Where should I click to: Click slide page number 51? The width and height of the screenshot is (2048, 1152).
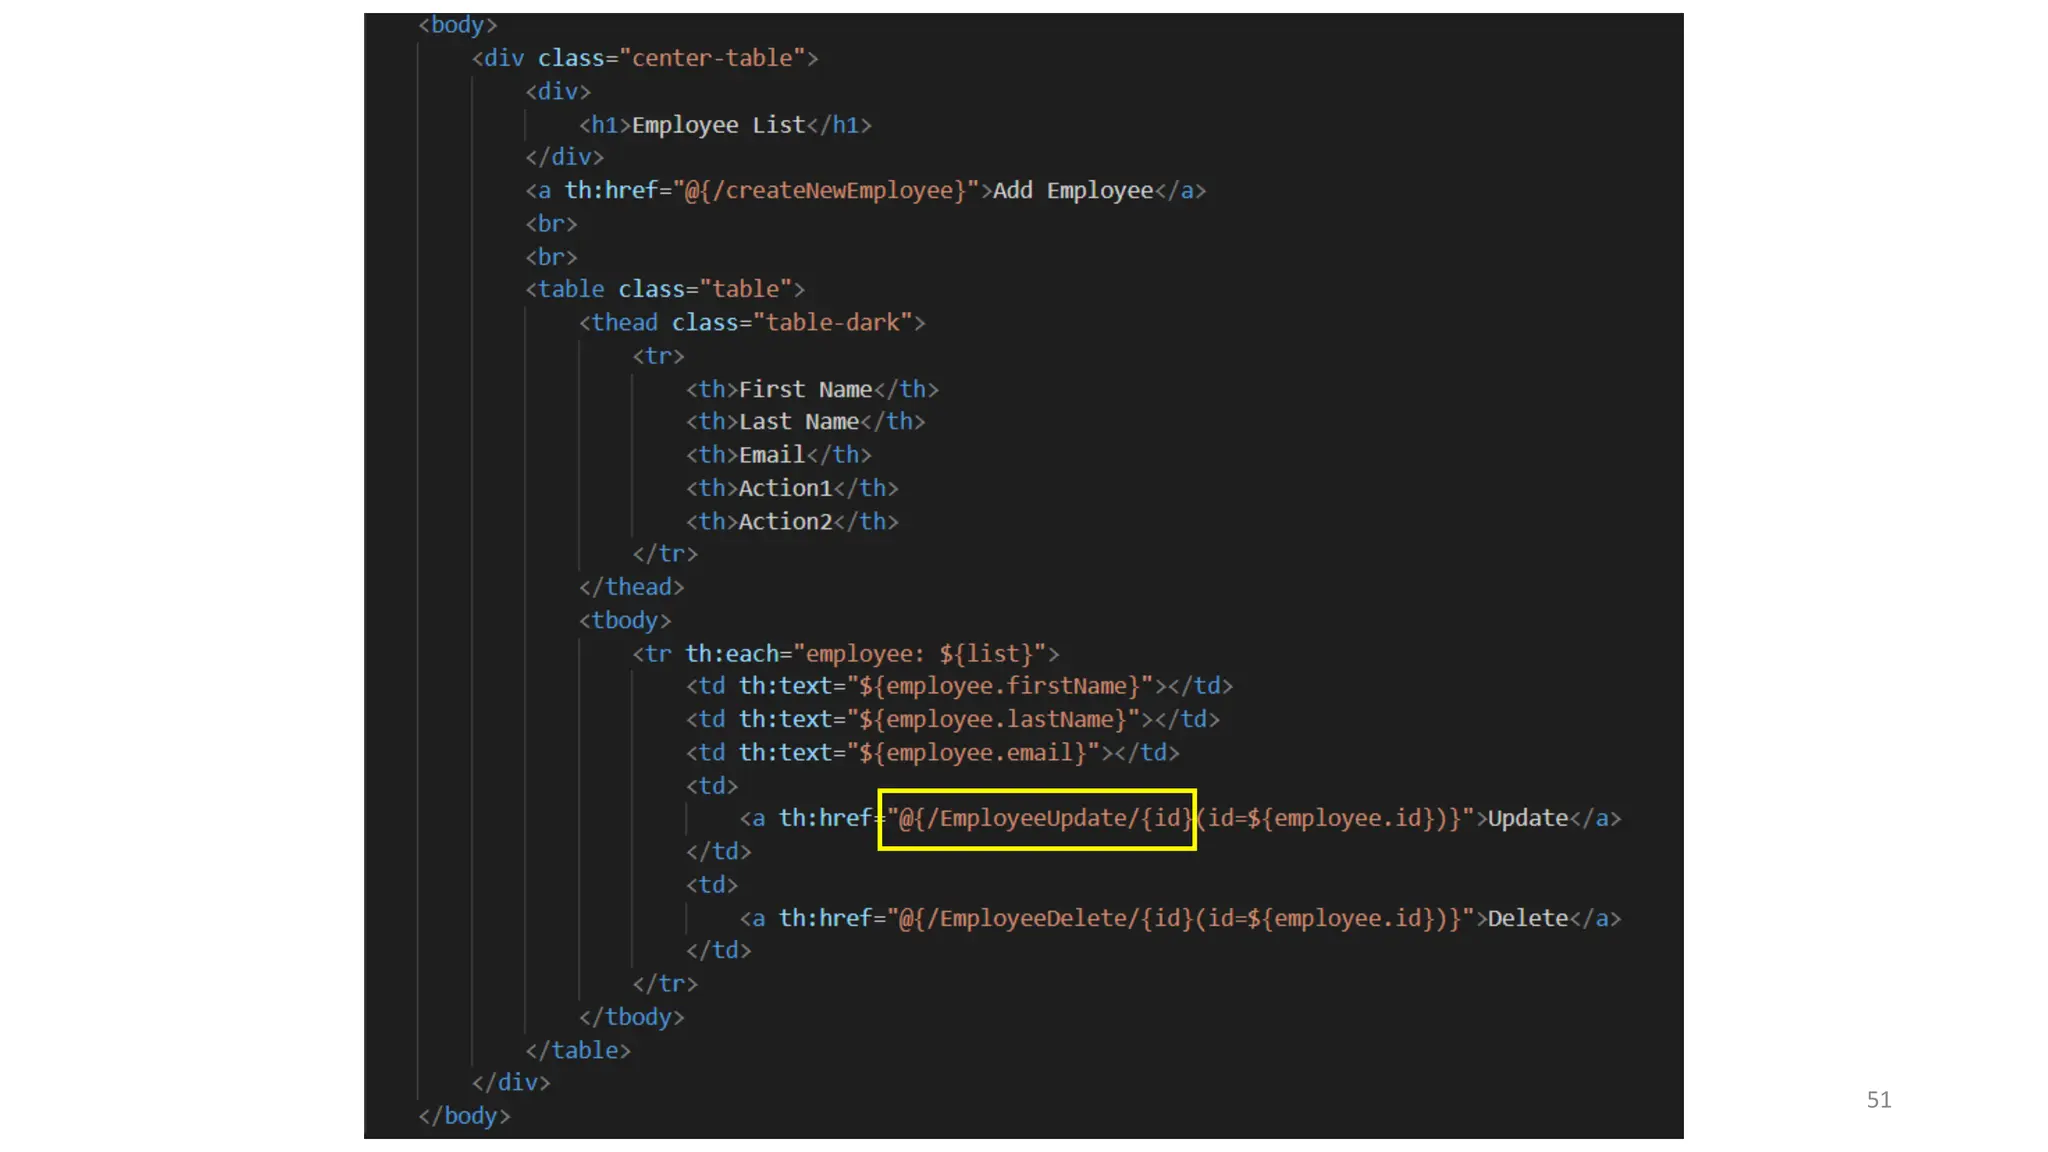[x=1878, y=1100]
